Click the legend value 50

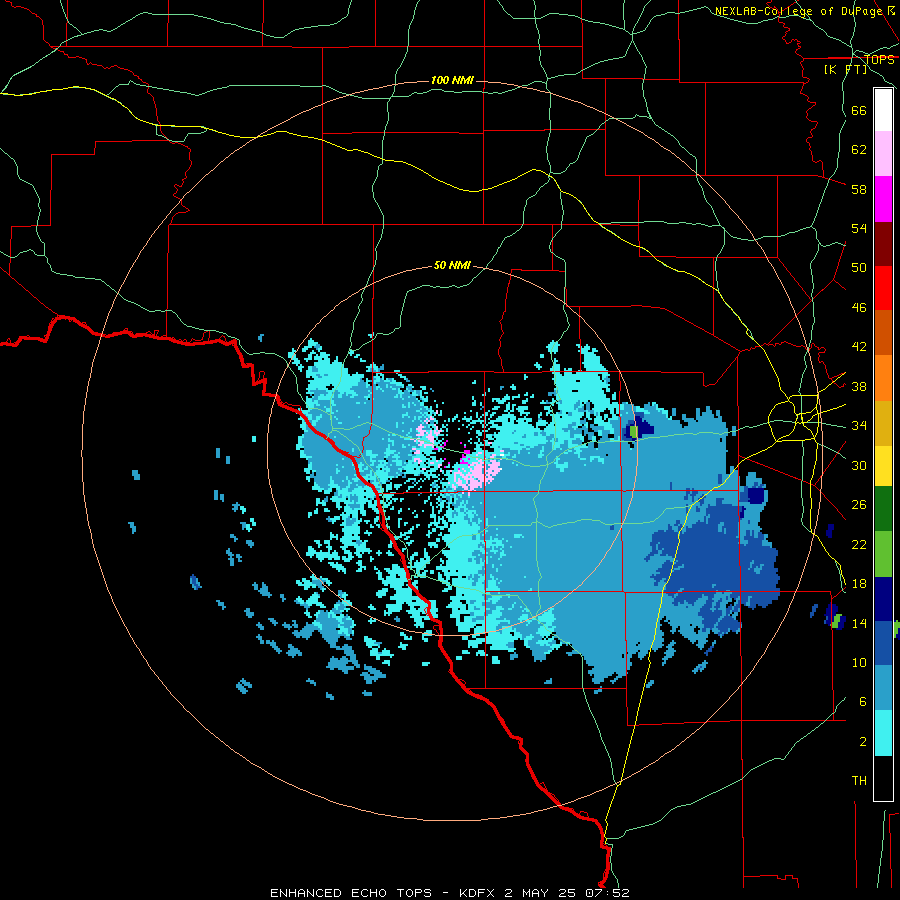859,268
